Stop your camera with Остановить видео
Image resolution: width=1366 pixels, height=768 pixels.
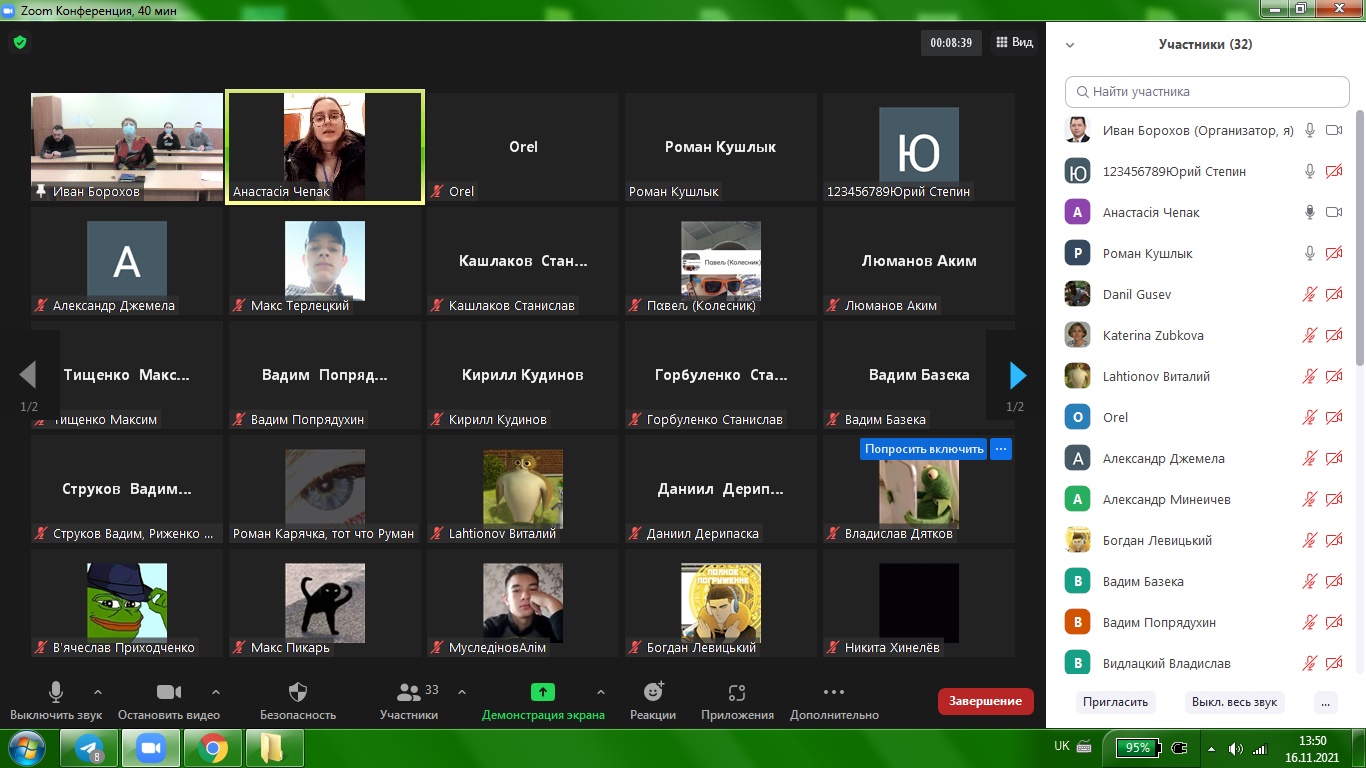(x=169, y=700)
